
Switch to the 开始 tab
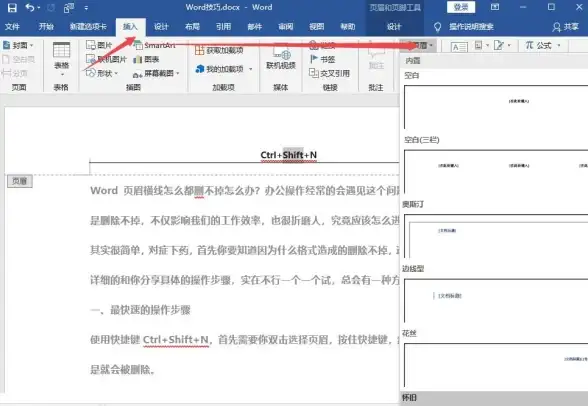click(46, 27)
